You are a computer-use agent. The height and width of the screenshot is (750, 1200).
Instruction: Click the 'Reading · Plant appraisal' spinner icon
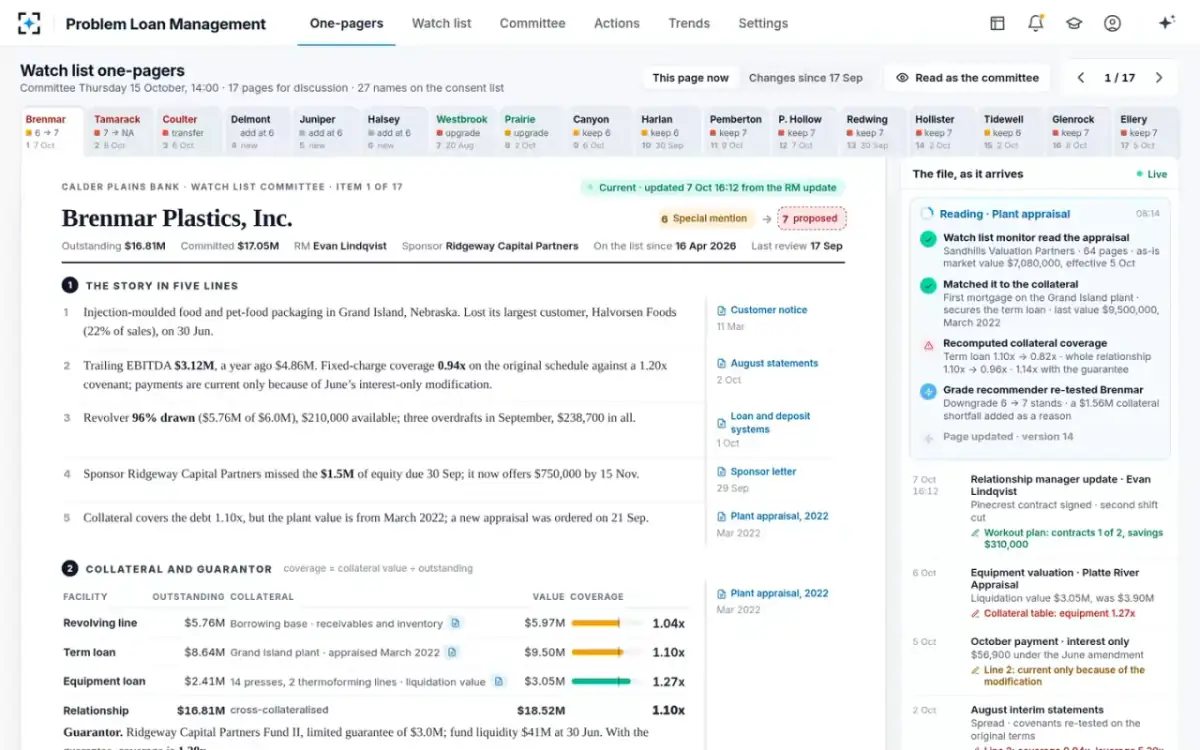pyautogui.click(x=927, y=214)
